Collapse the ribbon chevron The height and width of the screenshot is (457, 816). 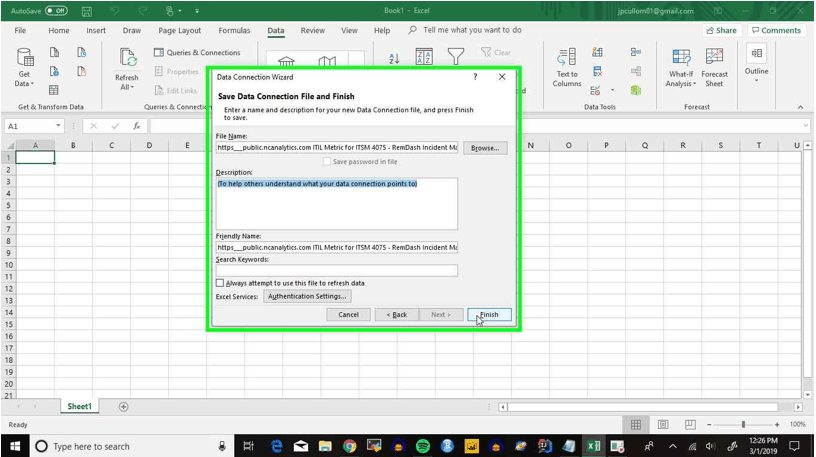[x=800, y=107]
